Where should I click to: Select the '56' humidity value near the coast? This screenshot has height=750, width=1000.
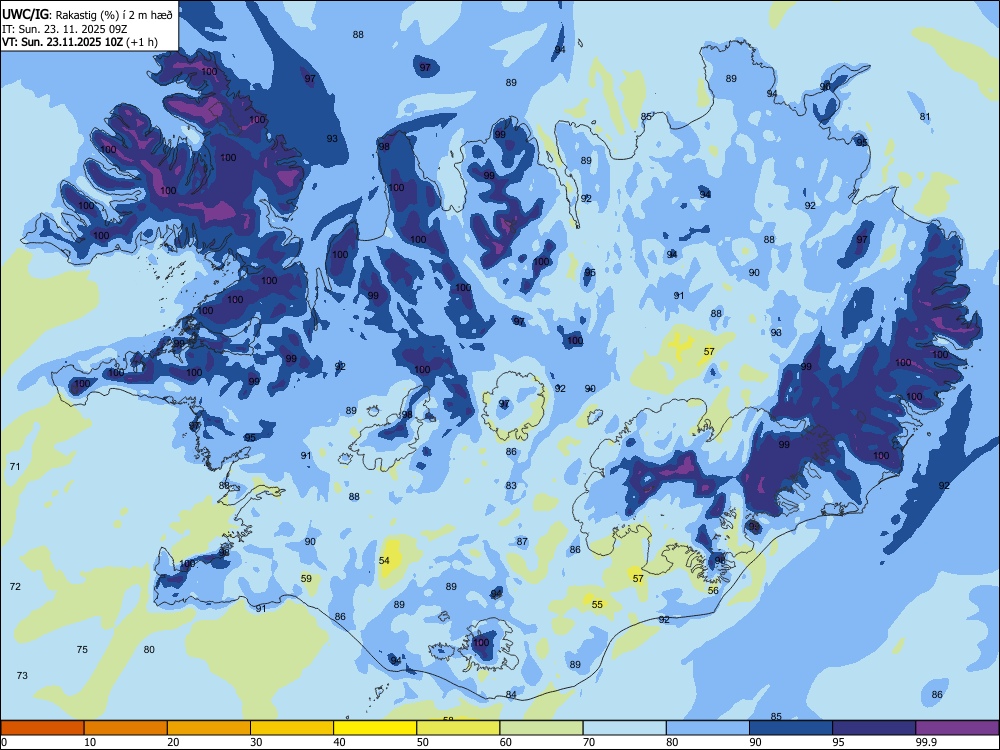[x=714, y=591]
